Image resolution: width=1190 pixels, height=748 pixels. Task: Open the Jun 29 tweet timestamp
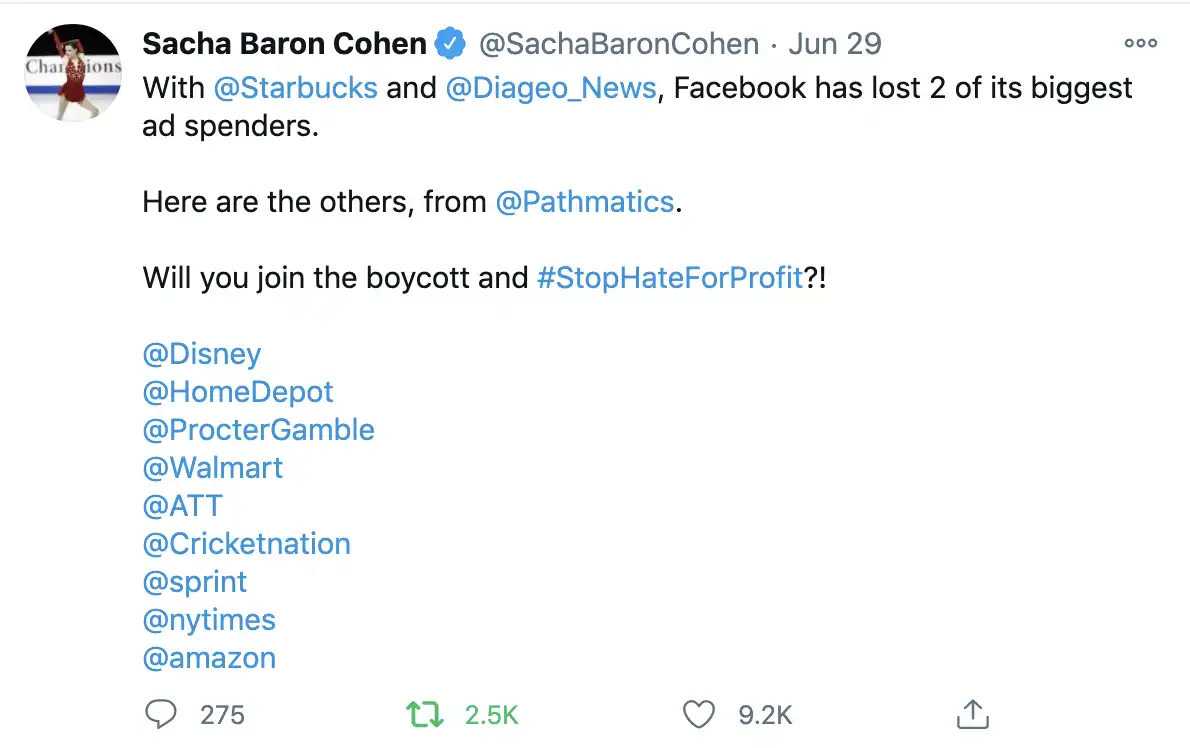click(x=835, y=44)
